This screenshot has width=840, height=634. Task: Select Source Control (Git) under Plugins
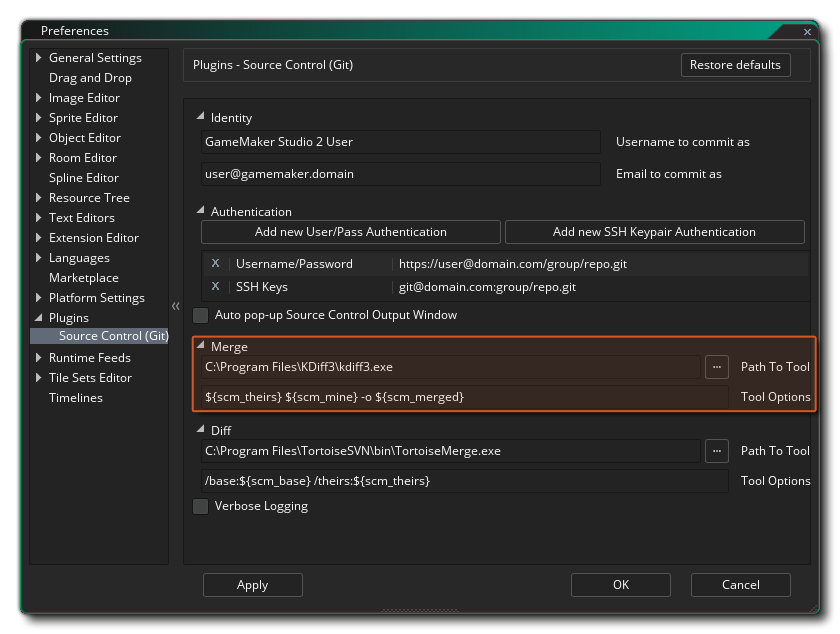pyautogui.click(x=113, y=335)
